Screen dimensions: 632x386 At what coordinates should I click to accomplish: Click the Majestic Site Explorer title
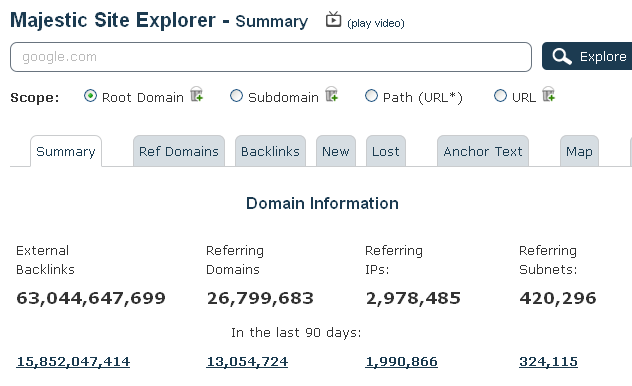pyautogui.click(x=113, y=20)
